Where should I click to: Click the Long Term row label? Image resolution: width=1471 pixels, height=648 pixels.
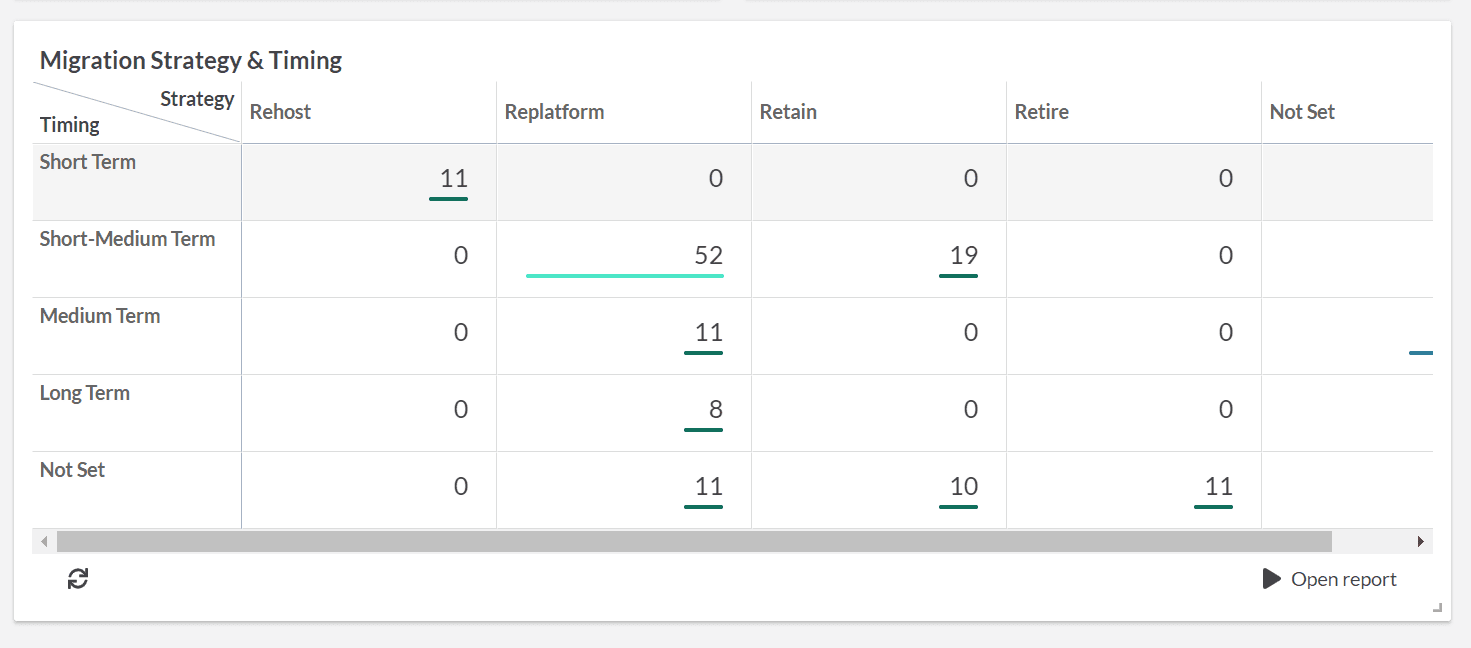(85, 393)
